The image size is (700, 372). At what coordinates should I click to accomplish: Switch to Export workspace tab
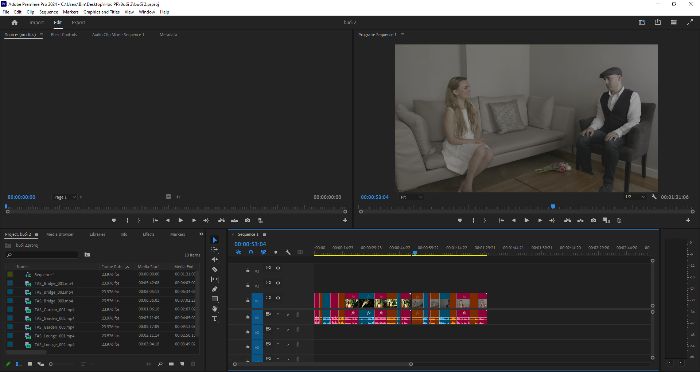pos(79,22)
